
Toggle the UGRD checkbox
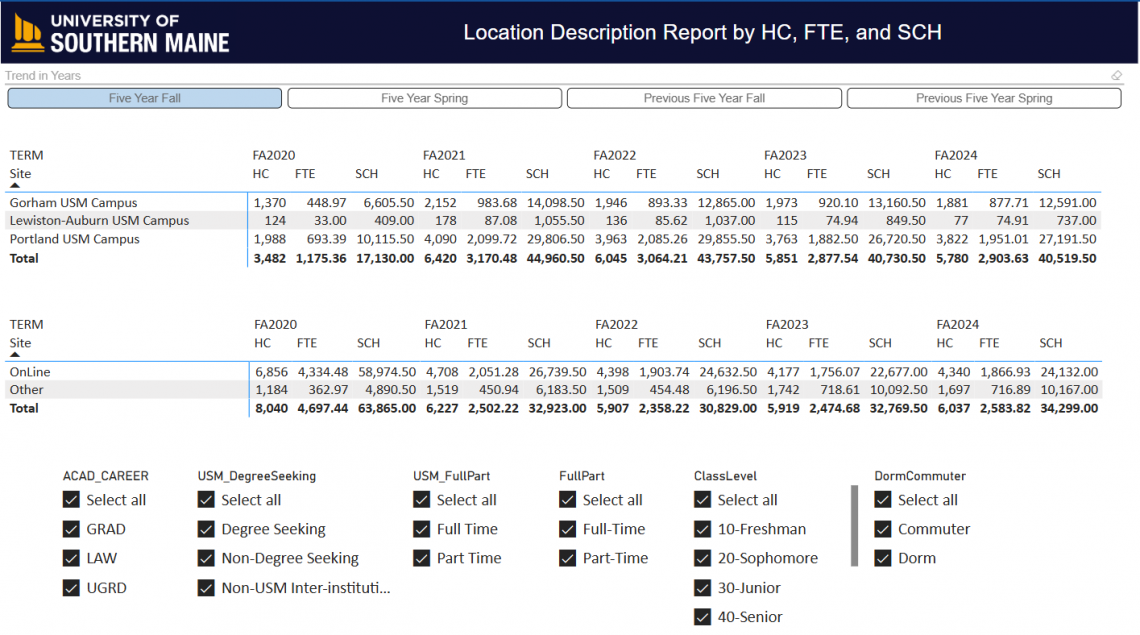pyautogui.click(x=71, y=588)
